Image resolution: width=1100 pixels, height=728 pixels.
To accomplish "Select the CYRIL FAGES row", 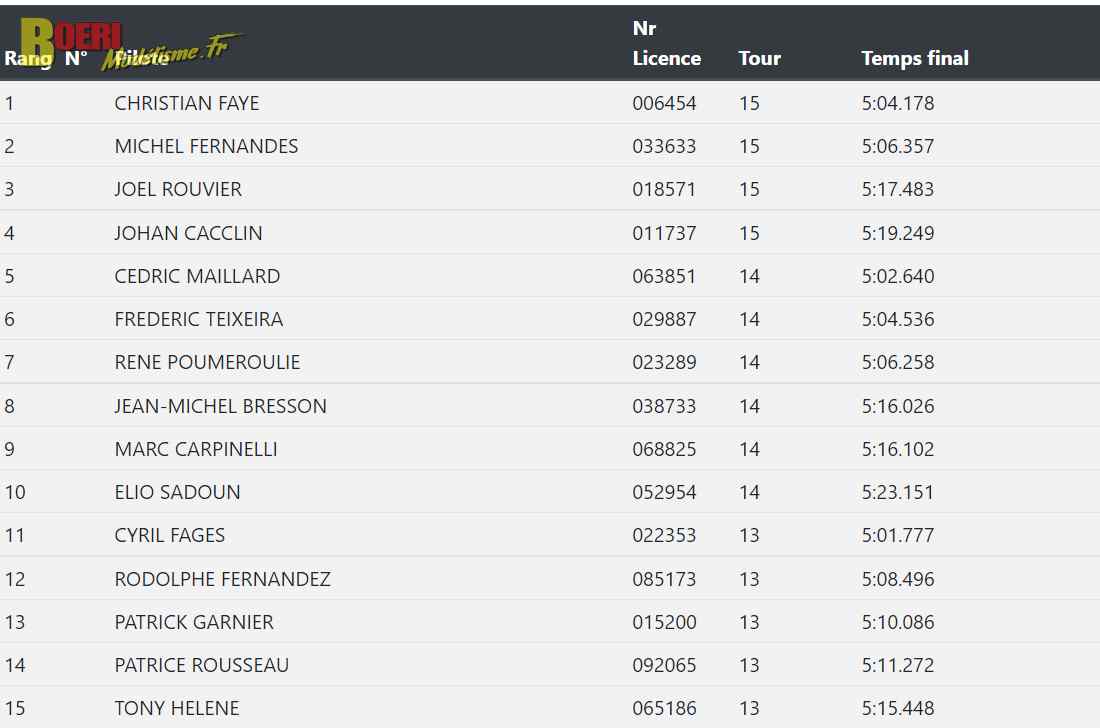I will click(550, 535).
